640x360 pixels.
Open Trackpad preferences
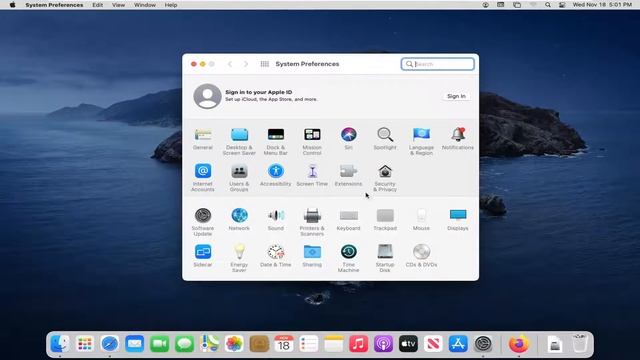385,220
